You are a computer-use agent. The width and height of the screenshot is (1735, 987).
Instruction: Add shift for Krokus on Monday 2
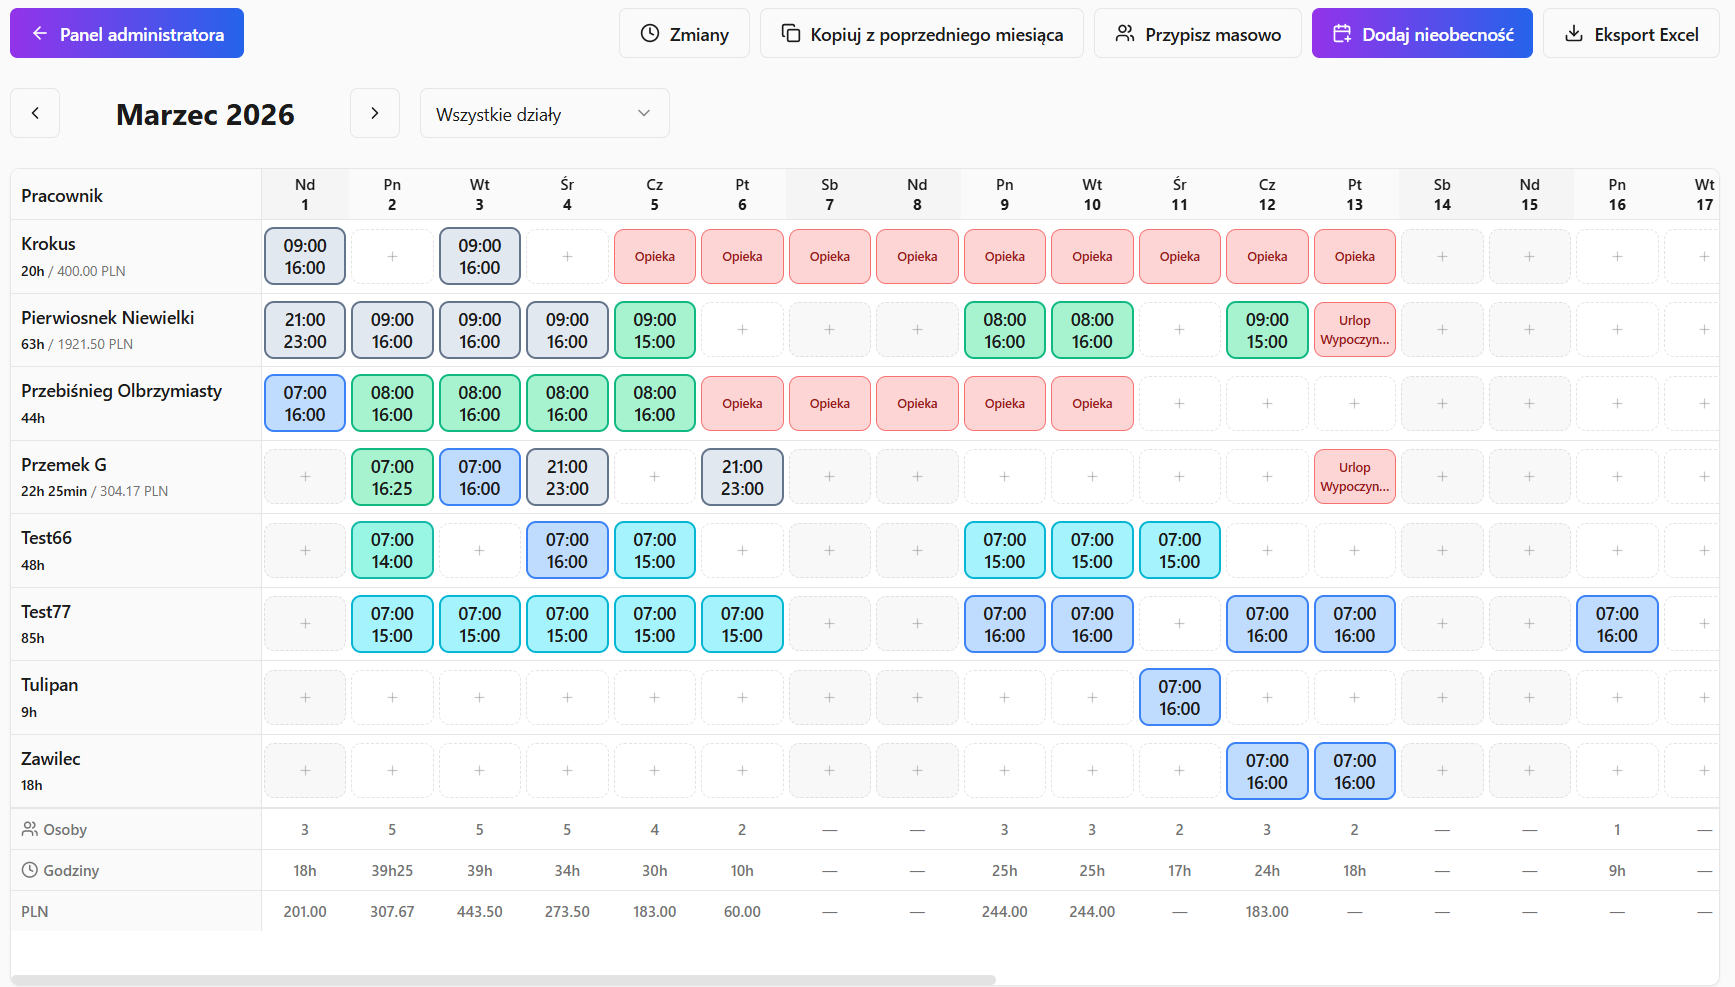(392, 256)
